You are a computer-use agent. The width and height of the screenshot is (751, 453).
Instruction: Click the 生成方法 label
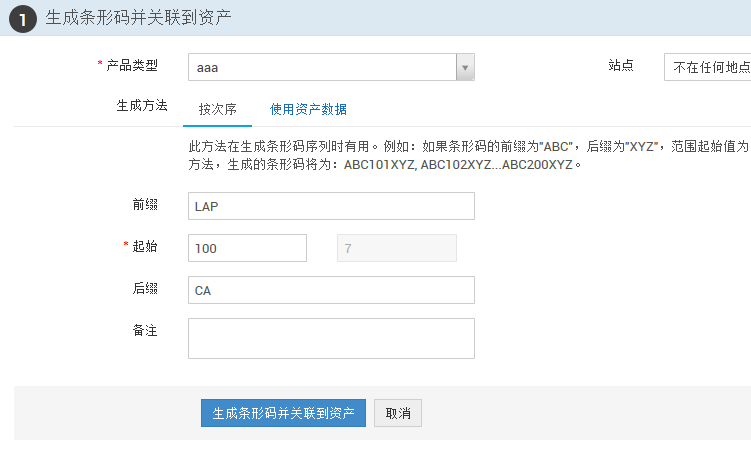(142, 105)
